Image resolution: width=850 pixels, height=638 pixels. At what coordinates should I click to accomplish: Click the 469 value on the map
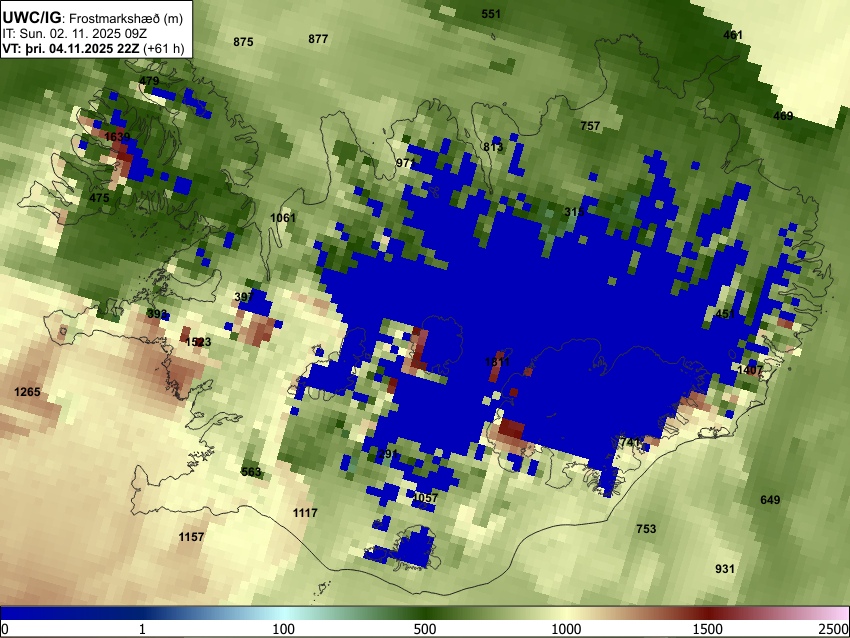[783, 116]
